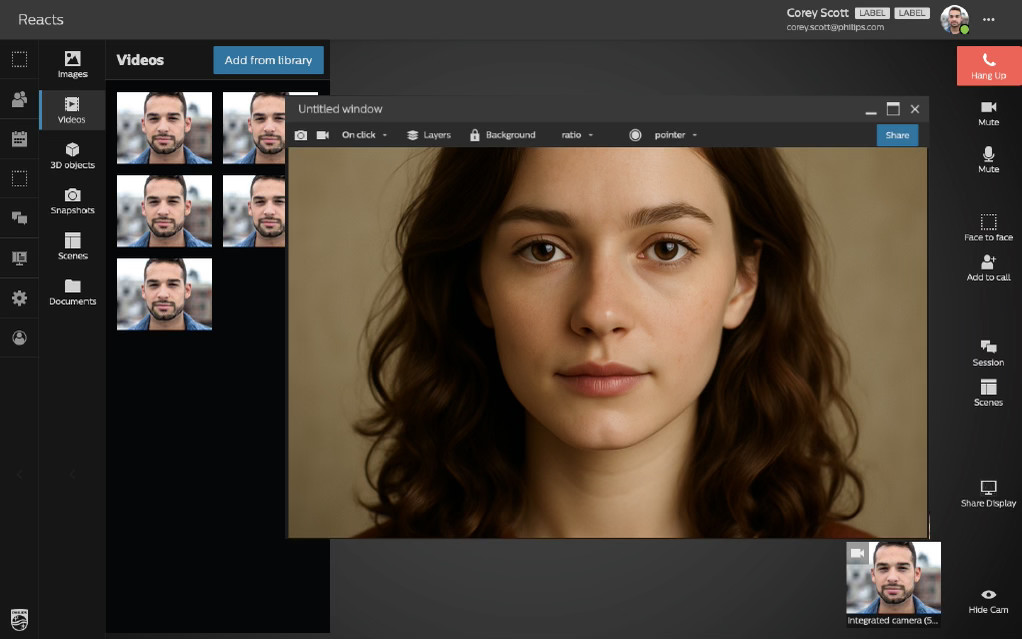Open the Images media category
Image resolution: width=1022 pixels, height=639 pixels.
coord(72,65)
